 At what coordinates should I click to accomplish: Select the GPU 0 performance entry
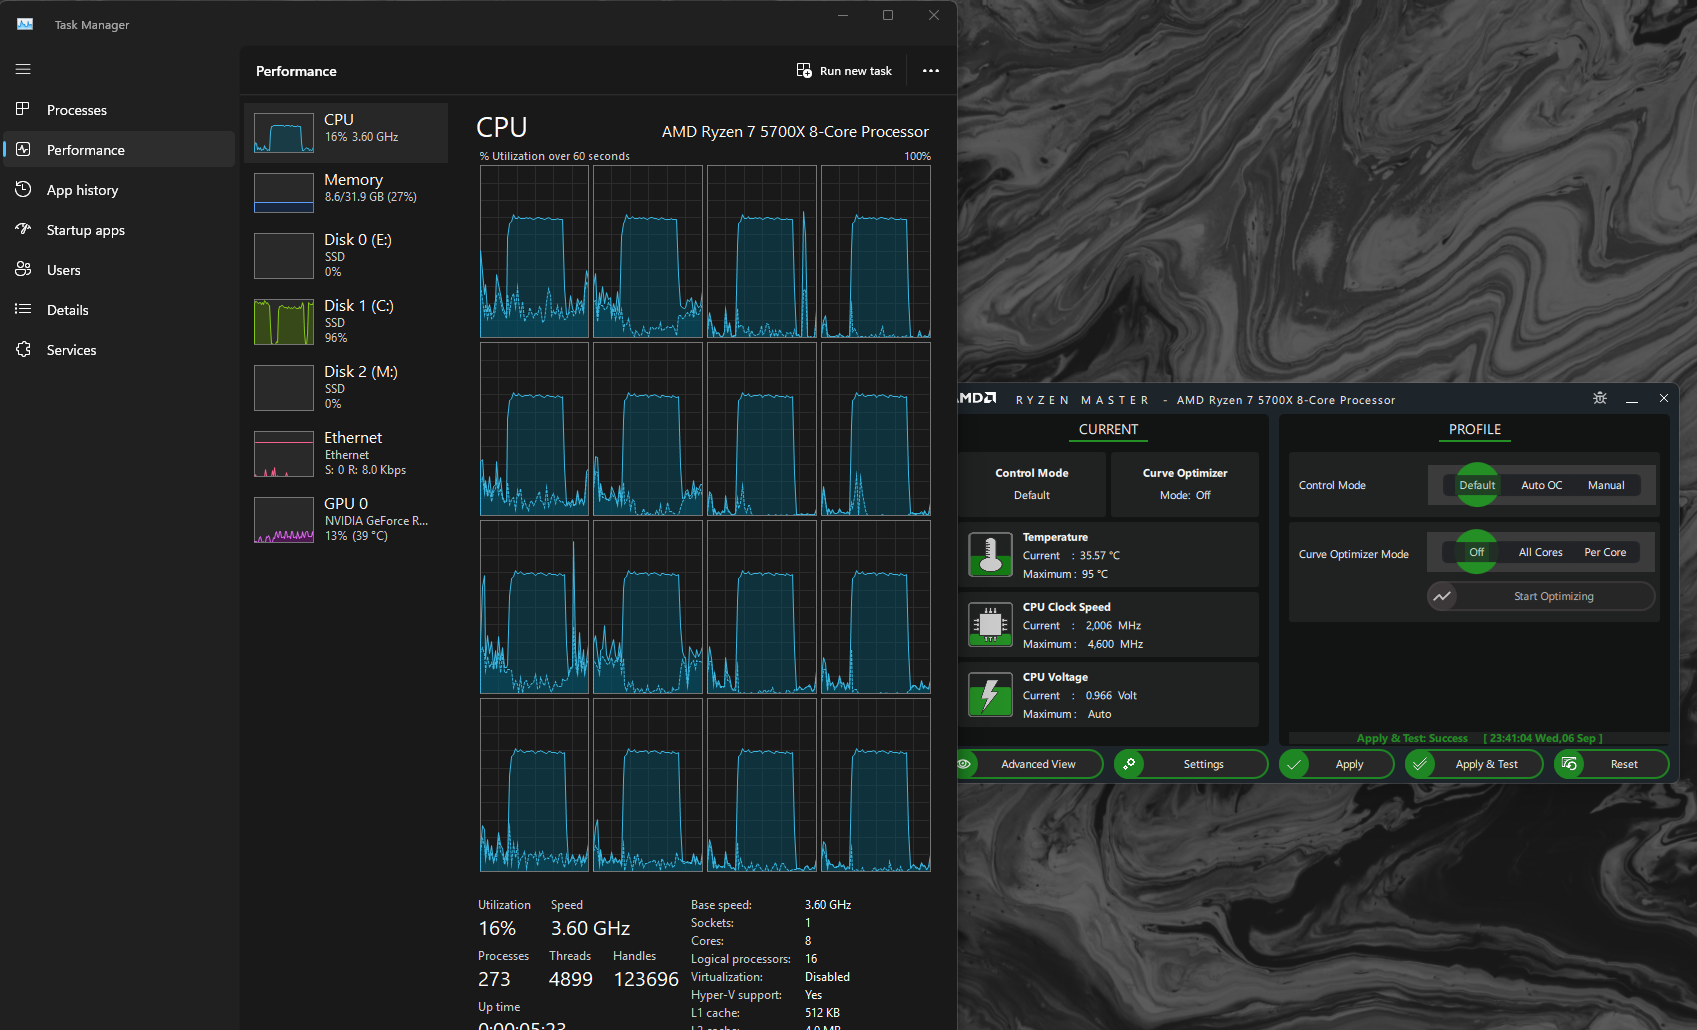346,519
